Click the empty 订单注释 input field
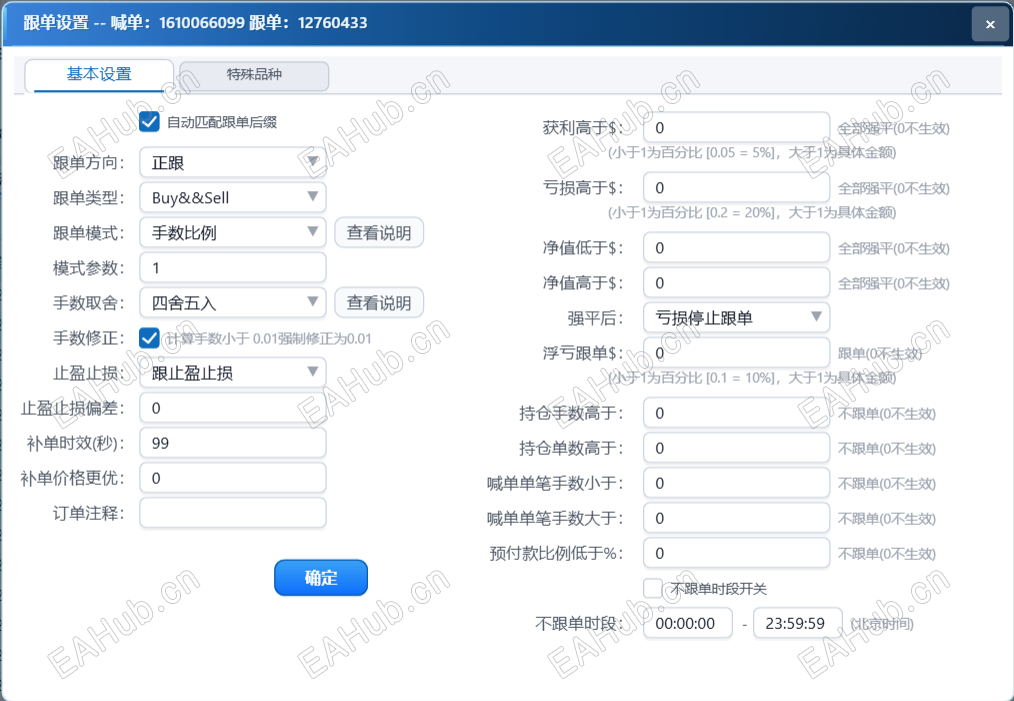Image resolution: width=1014 pixels, height=701 pixels. (233, 513)
